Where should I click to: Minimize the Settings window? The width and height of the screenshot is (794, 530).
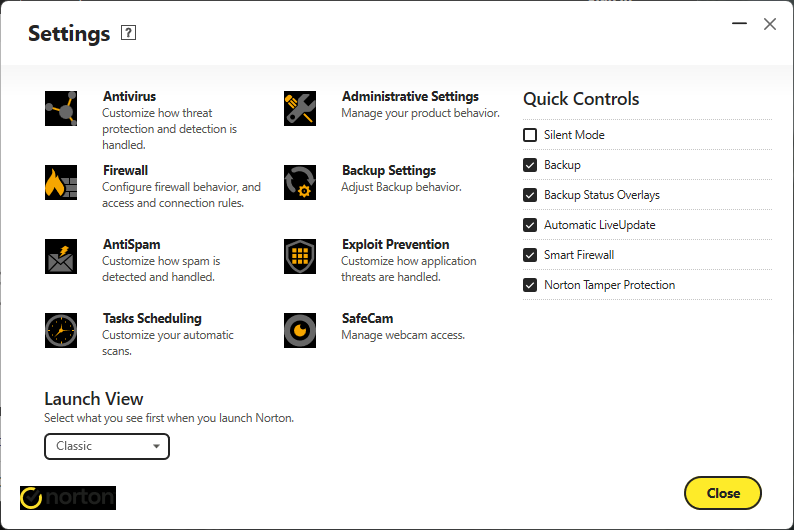pos(739,23)
